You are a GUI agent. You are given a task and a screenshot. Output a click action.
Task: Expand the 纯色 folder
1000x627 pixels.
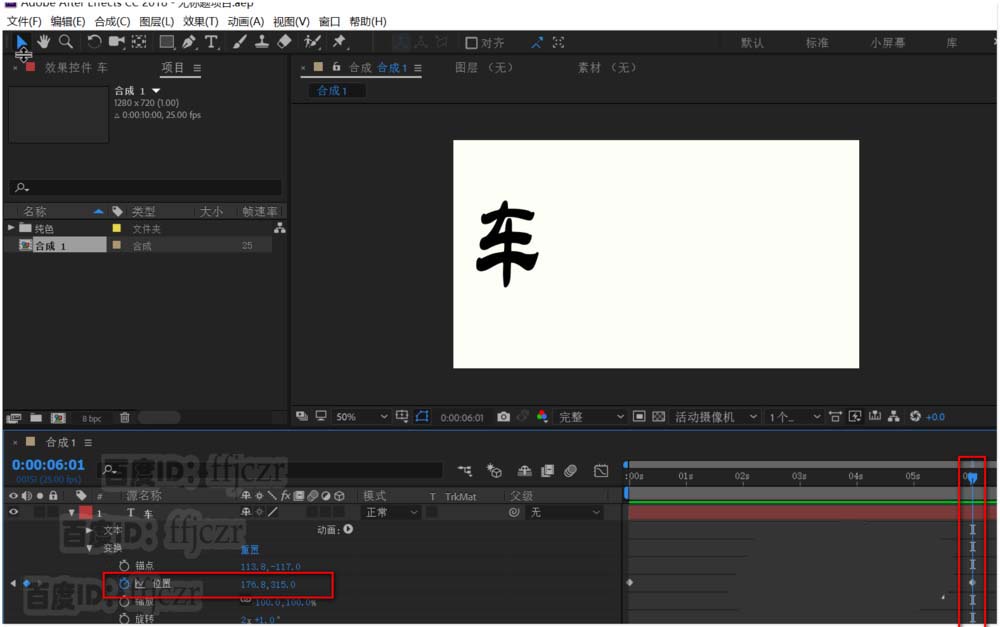[x=11, y=228]
